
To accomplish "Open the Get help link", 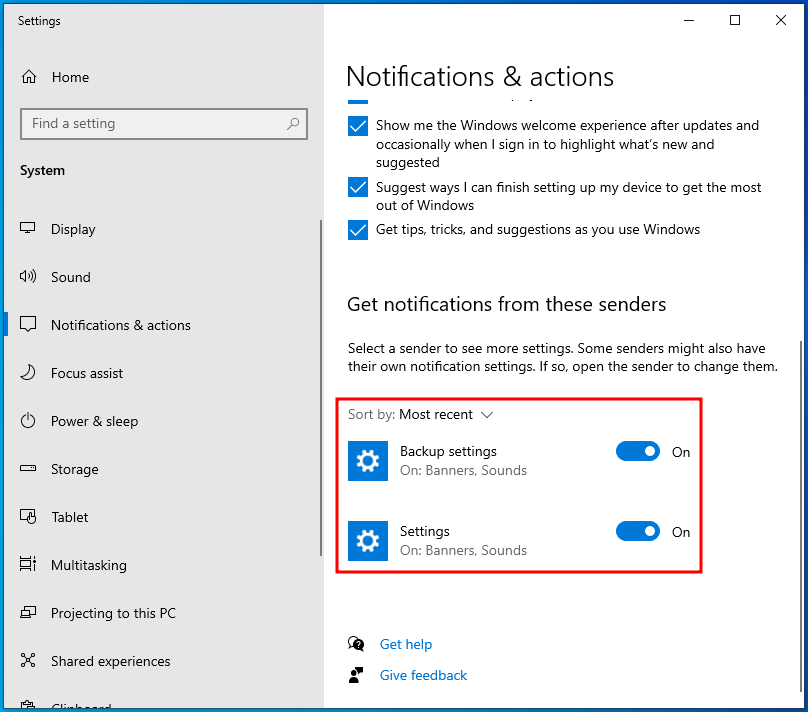I will tap(406, 645).
